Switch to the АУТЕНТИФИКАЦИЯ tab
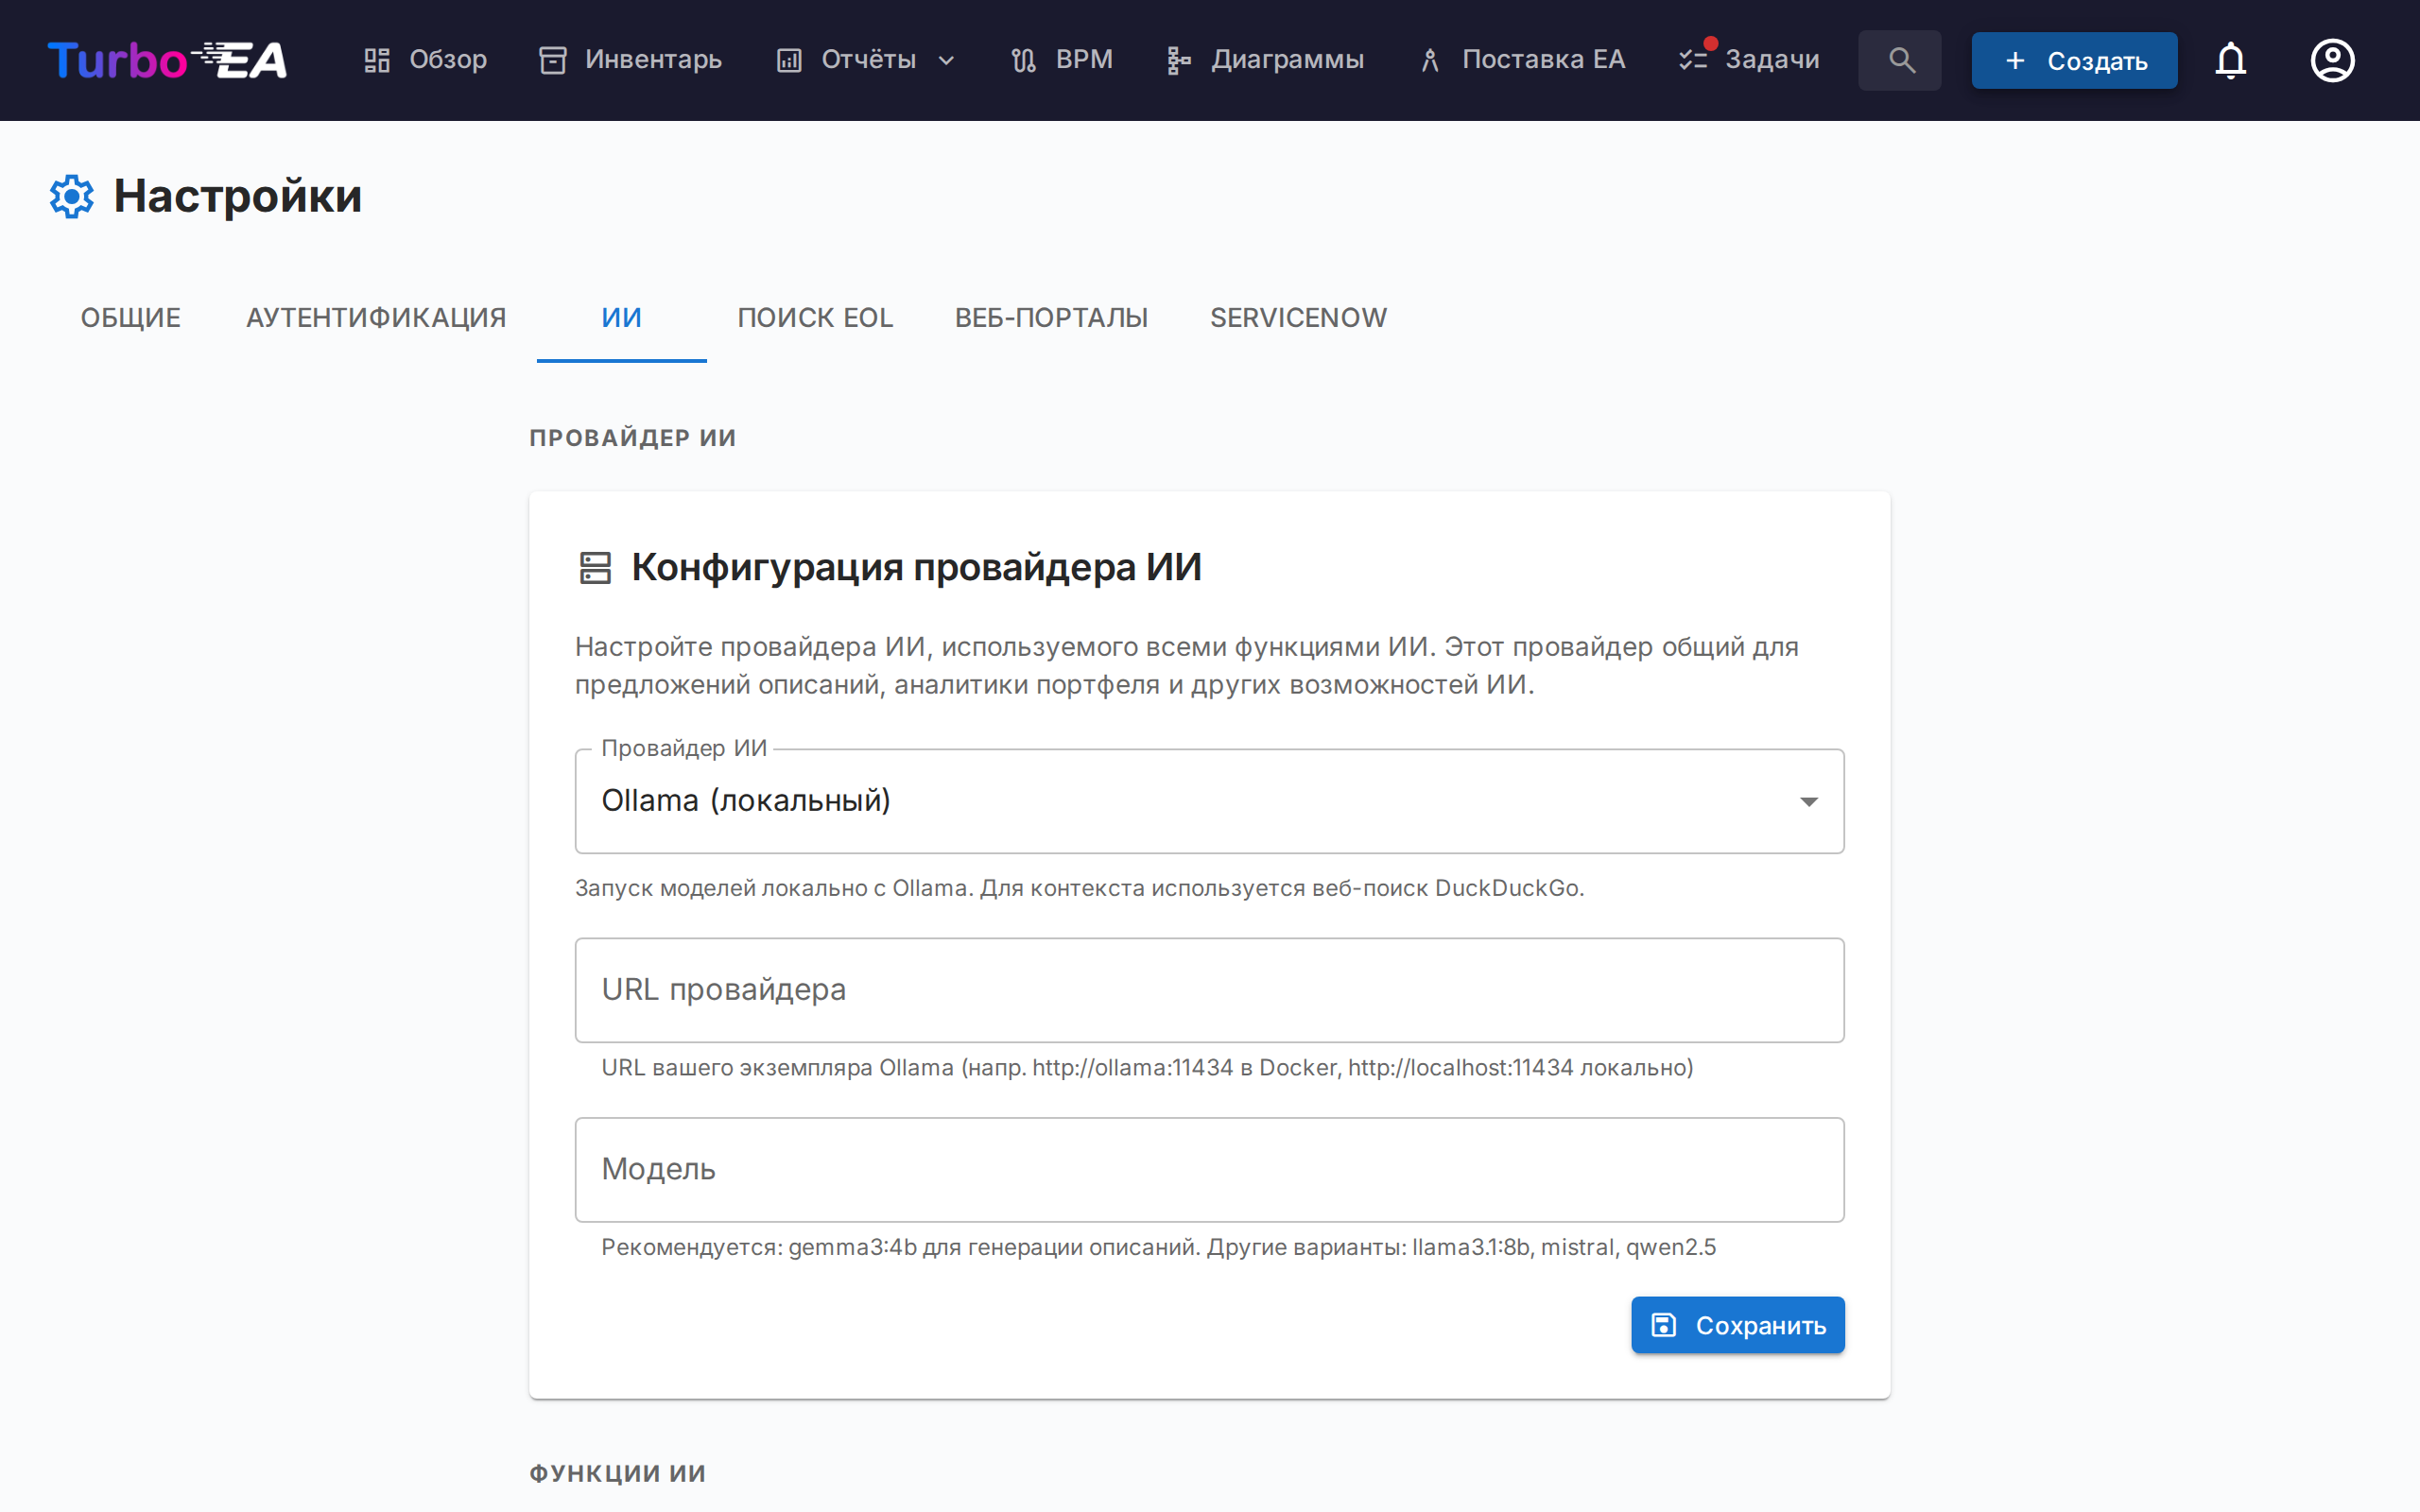 pos(375,318)
